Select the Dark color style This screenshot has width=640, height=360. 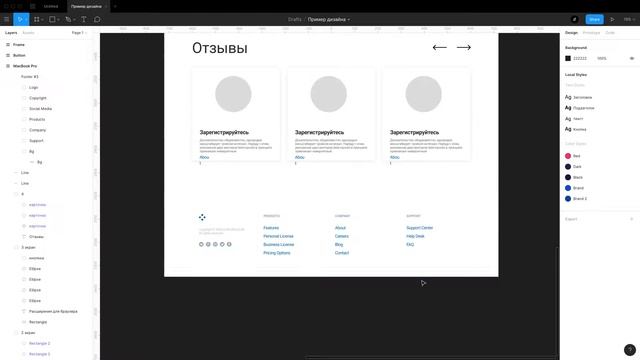573,167
